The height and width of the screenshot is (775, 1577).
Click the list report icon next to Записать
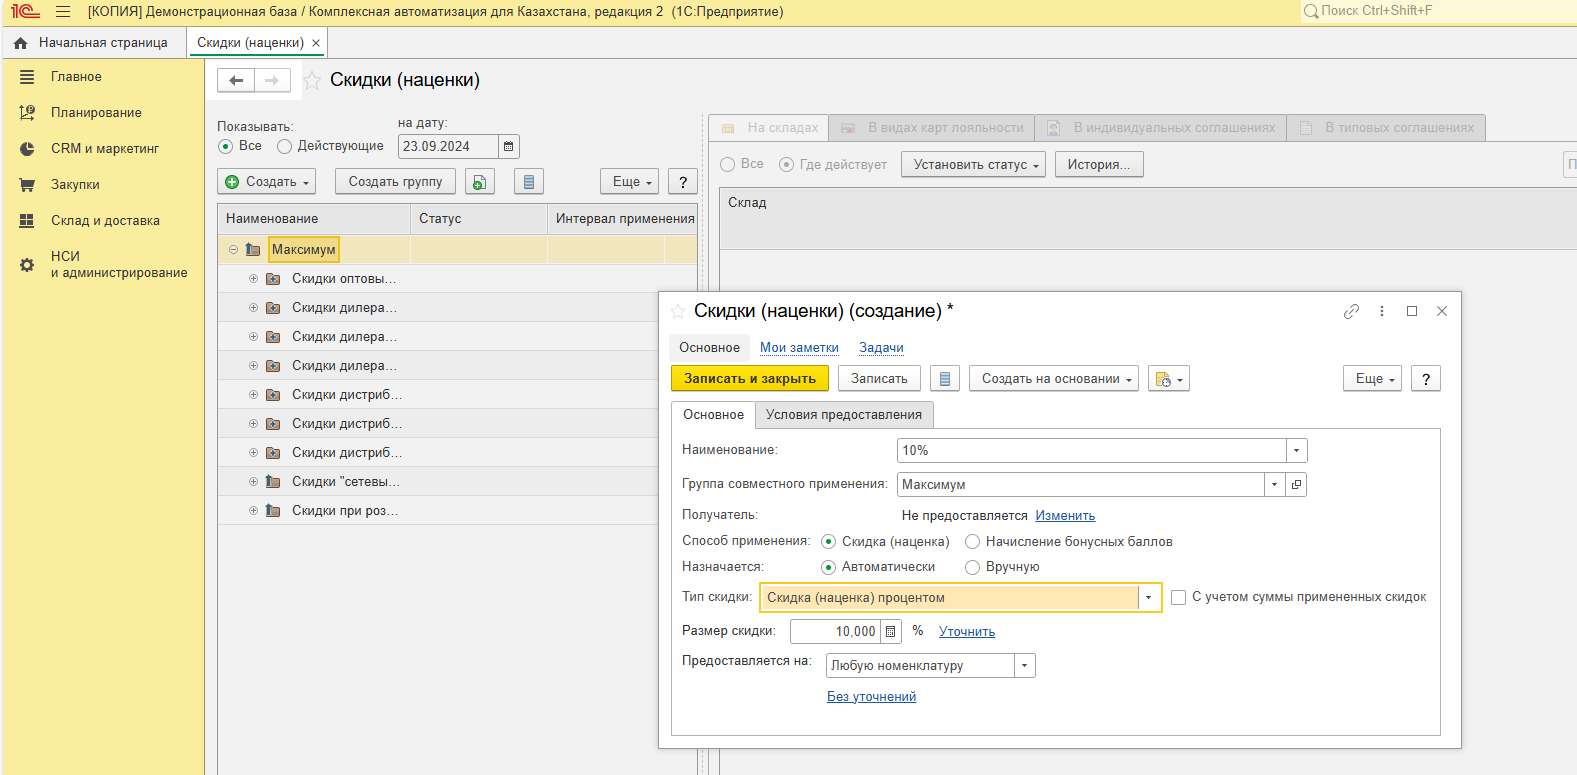[945, 379]
